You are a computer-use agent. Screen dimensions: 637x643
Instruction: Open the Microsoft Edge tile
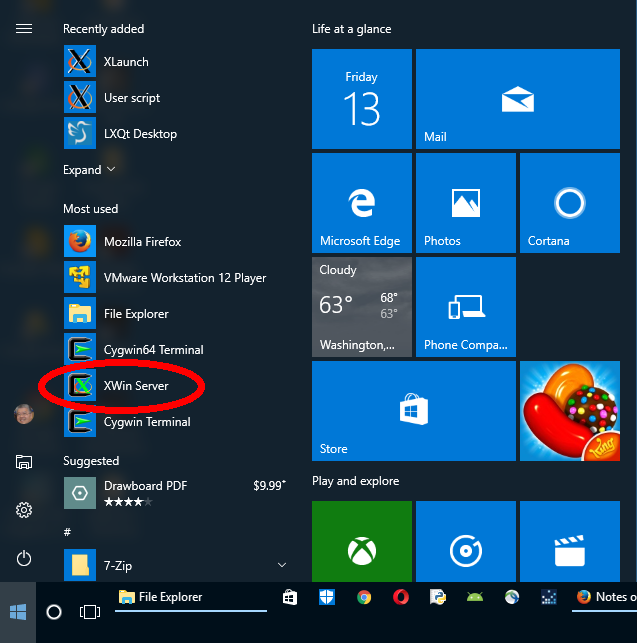[x=362, y=203]
